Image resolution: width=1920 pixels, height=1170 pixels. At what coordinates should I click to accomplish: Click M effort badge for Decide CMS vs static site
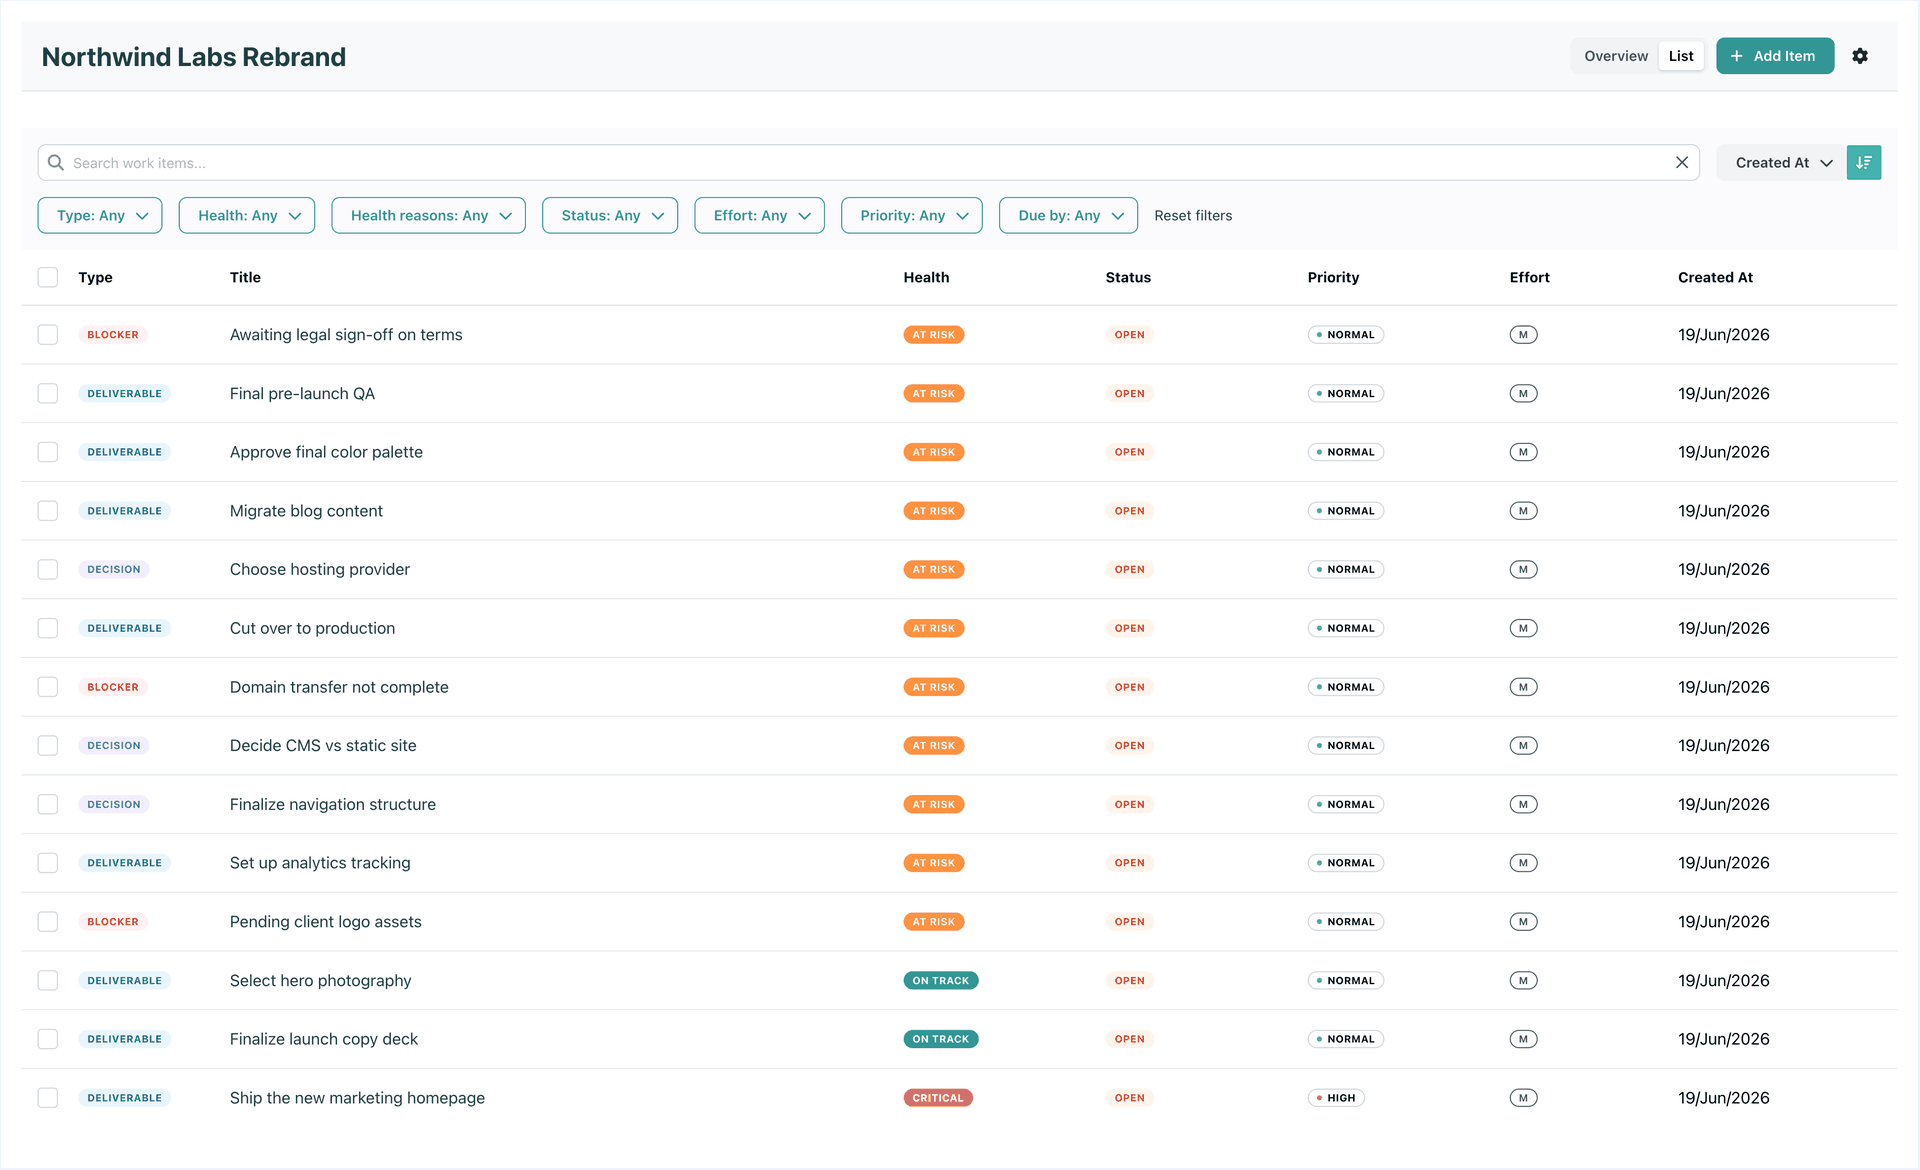tap(1523, 746)
